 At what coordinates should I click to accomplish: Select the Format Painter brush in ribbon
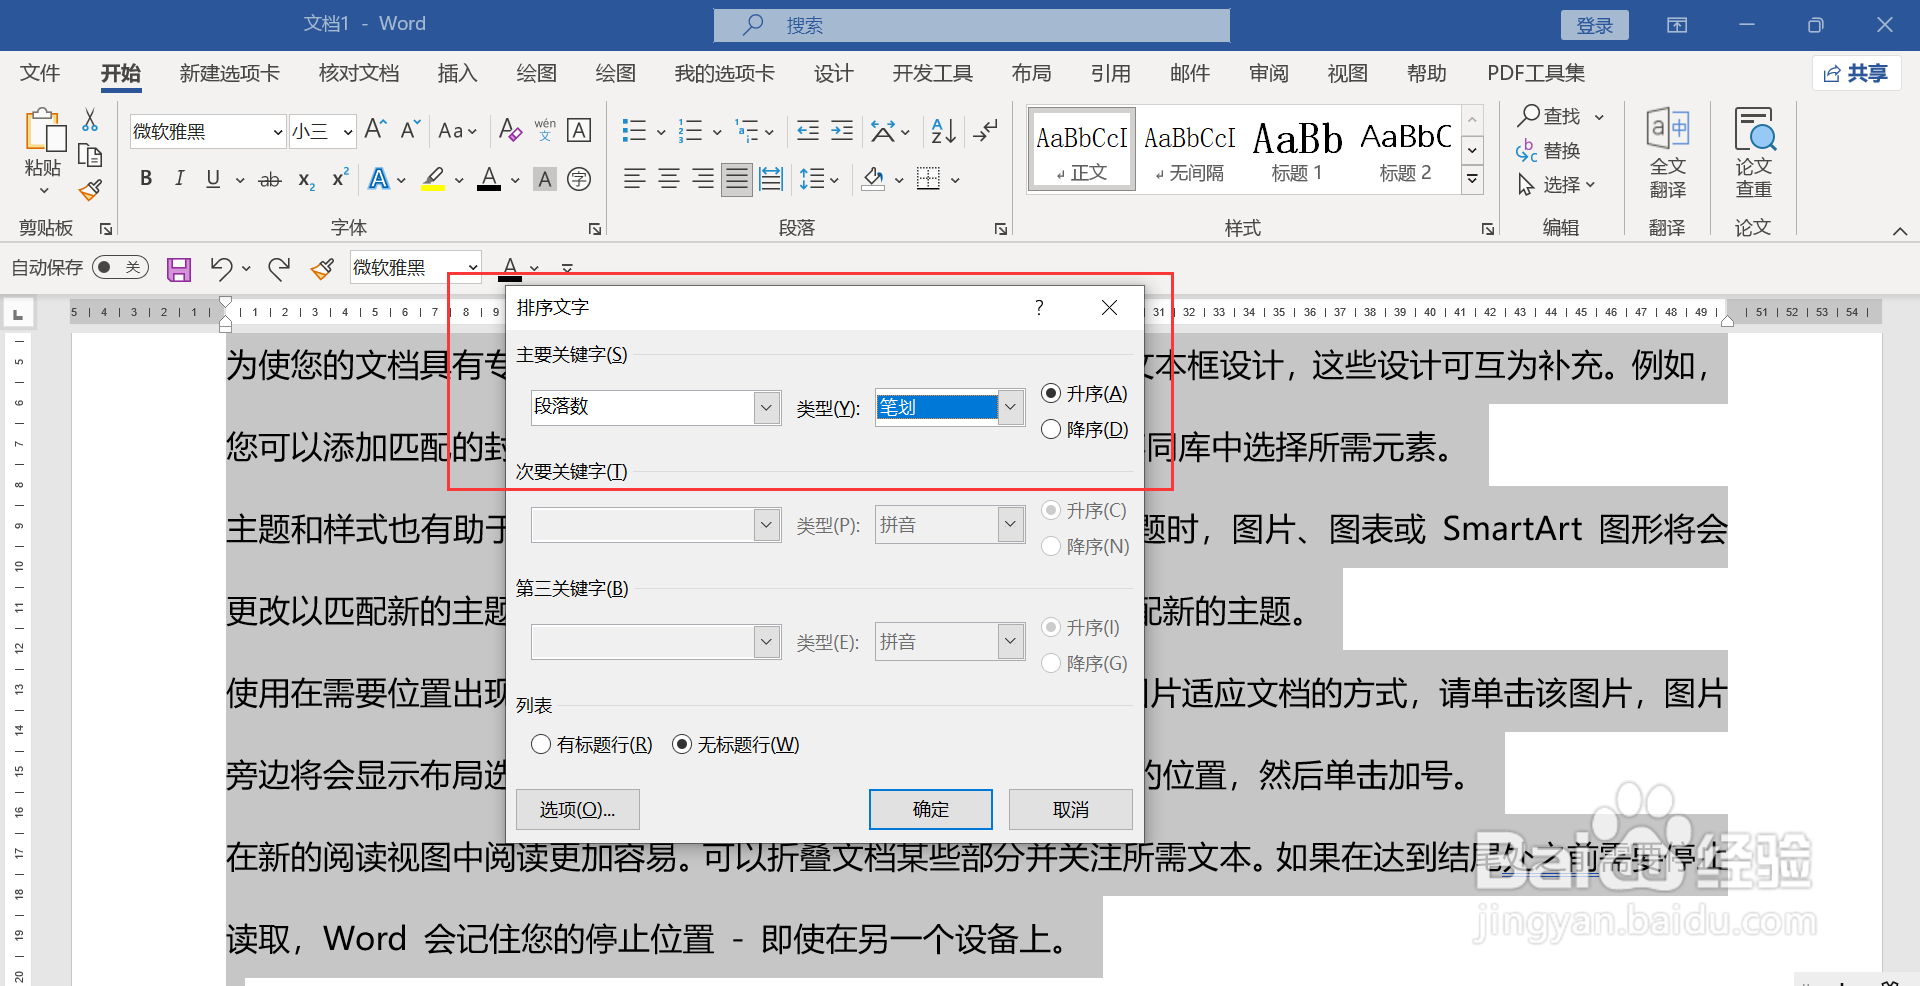90,189
